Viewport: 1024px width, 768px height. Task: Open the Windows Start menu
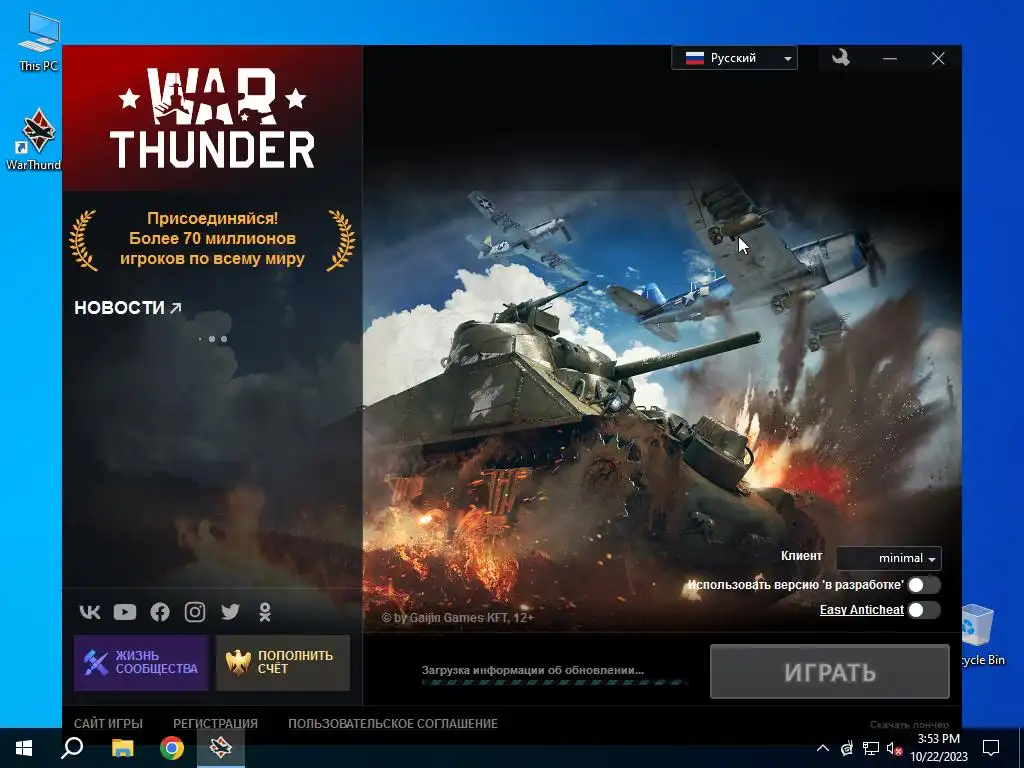point(24,748)
